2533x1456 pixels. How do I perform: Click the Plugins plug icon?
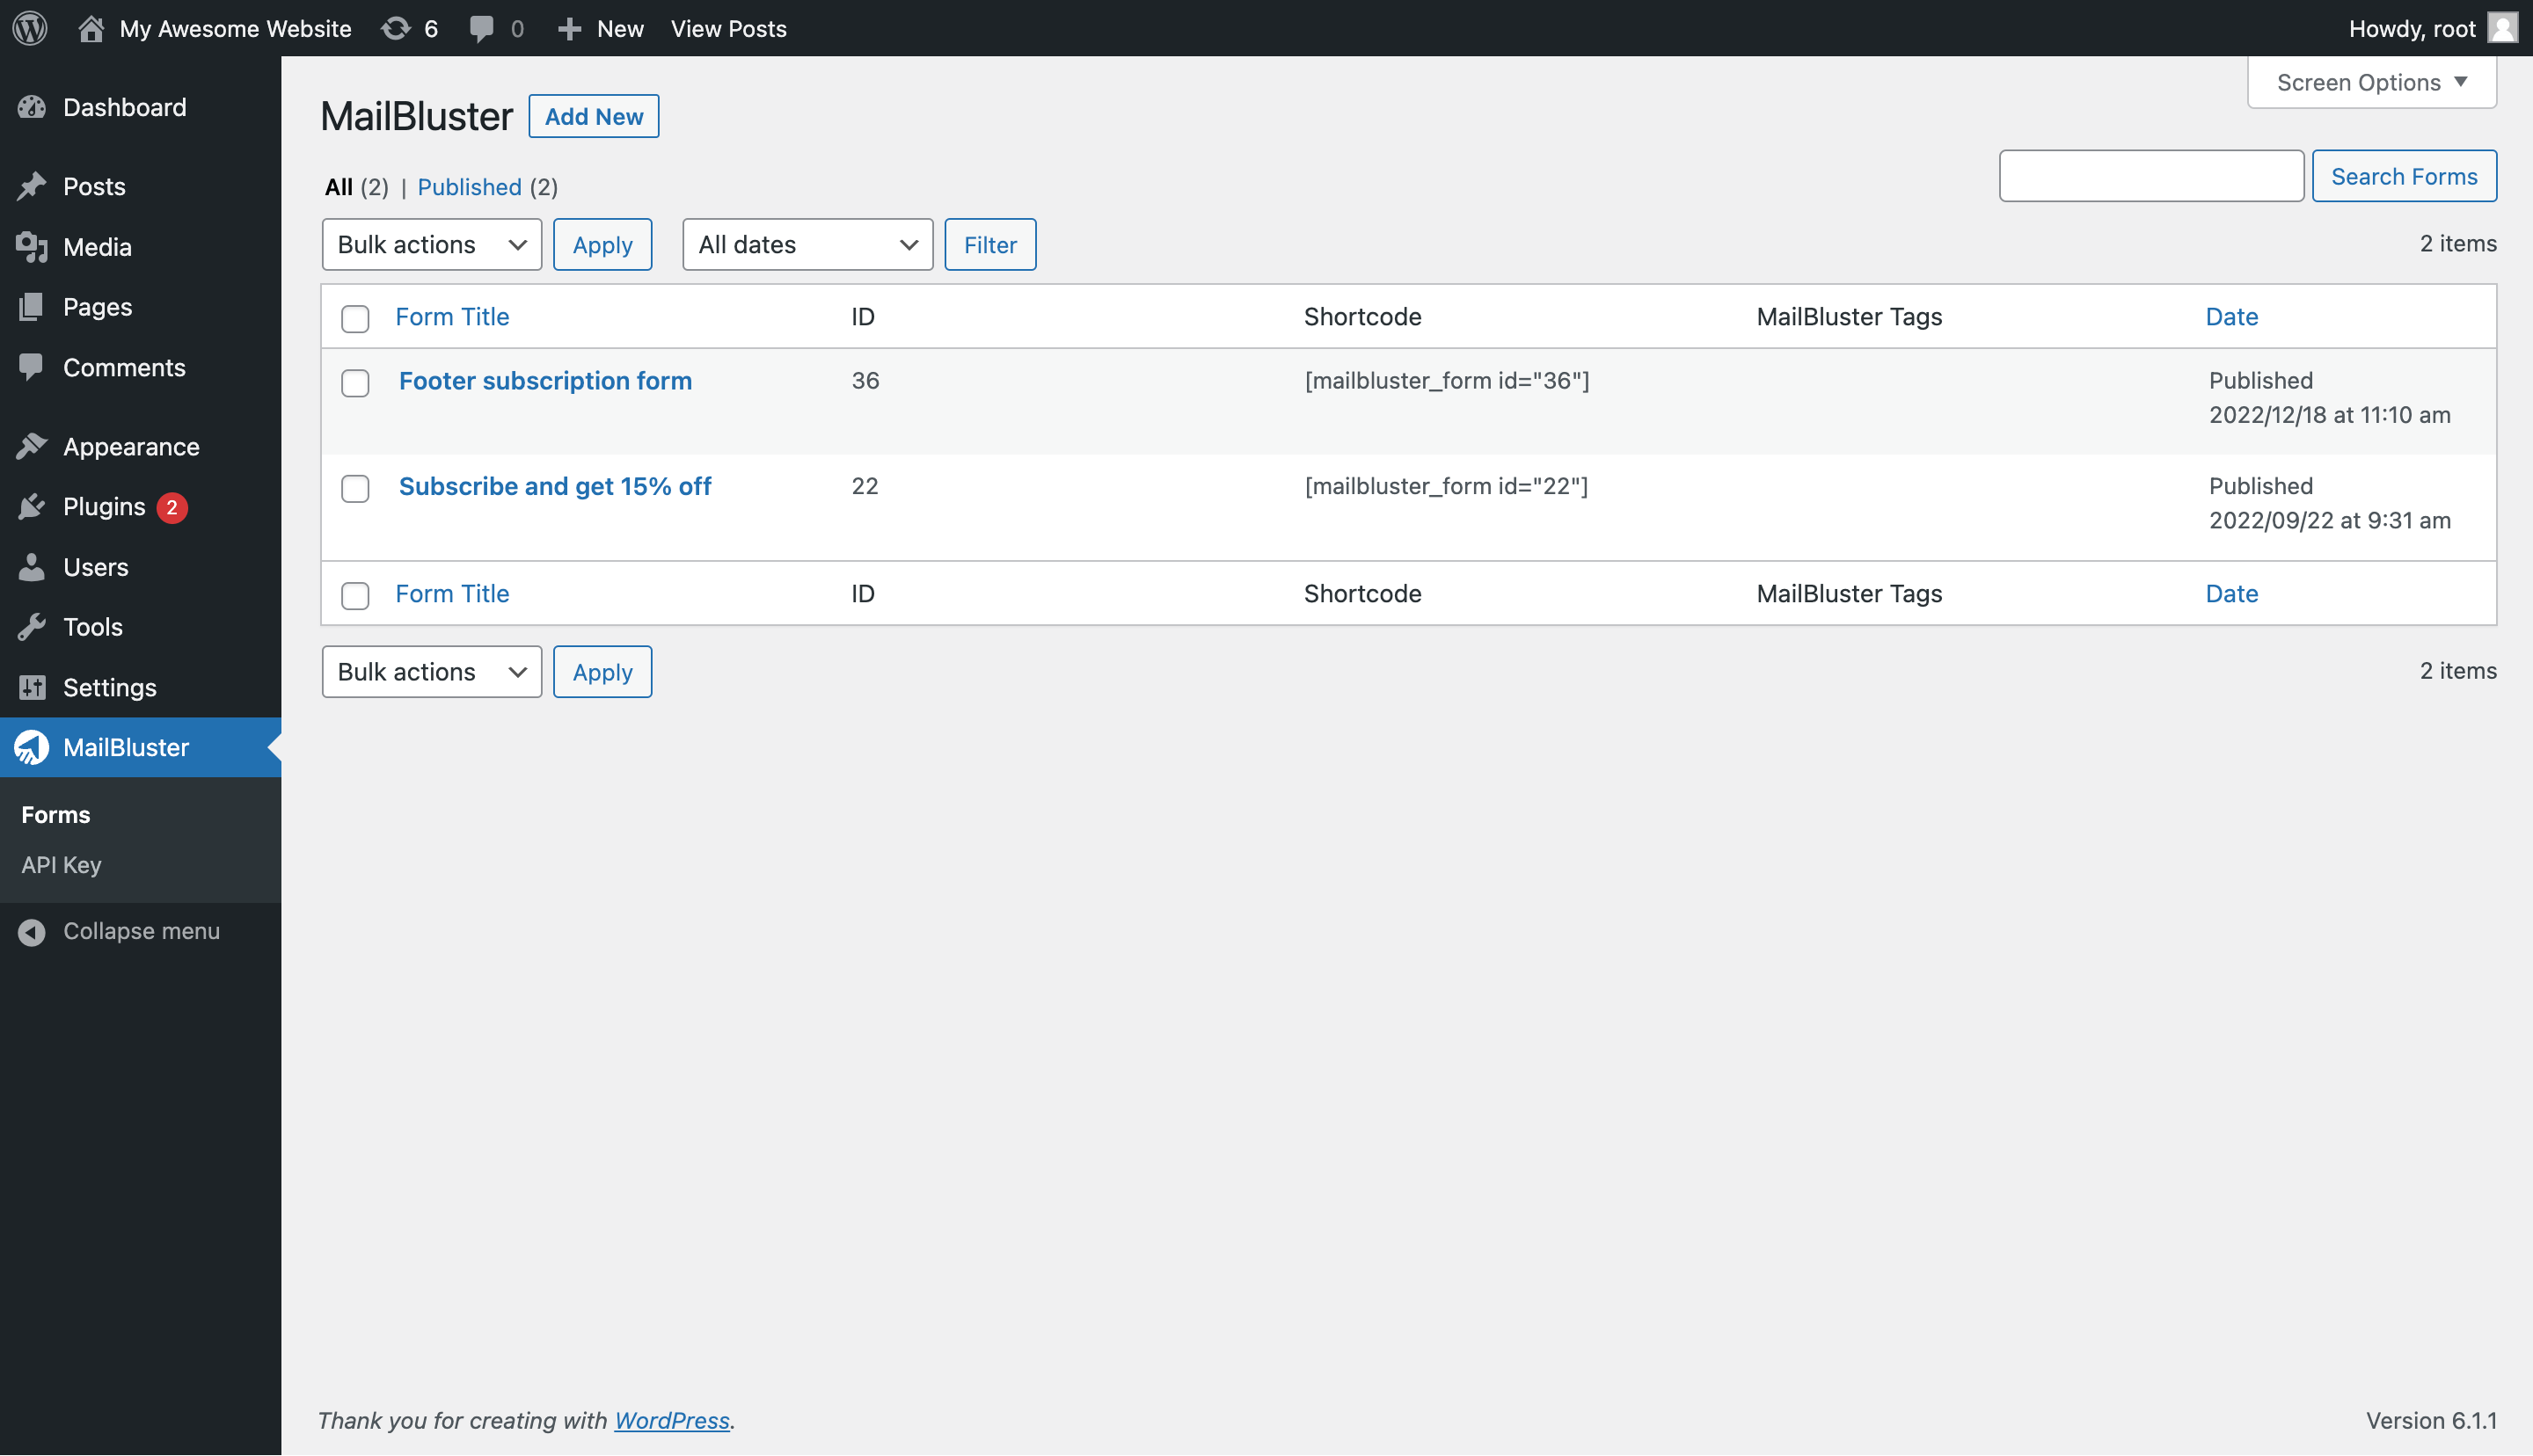[32, 507]
